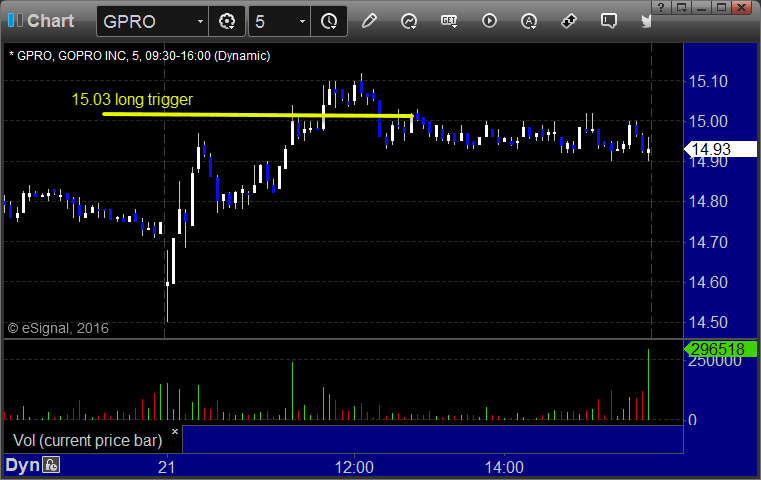Click the play replay button
Image resolution: width=761 pixels, height=480 pixels.
[x=489, y=21]
